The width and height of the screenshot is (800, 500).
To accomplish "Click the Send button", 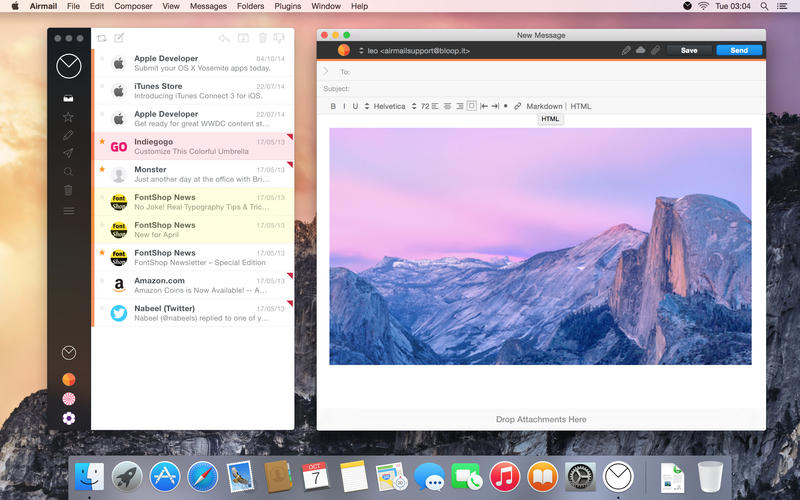I will [x=739, y=50].
